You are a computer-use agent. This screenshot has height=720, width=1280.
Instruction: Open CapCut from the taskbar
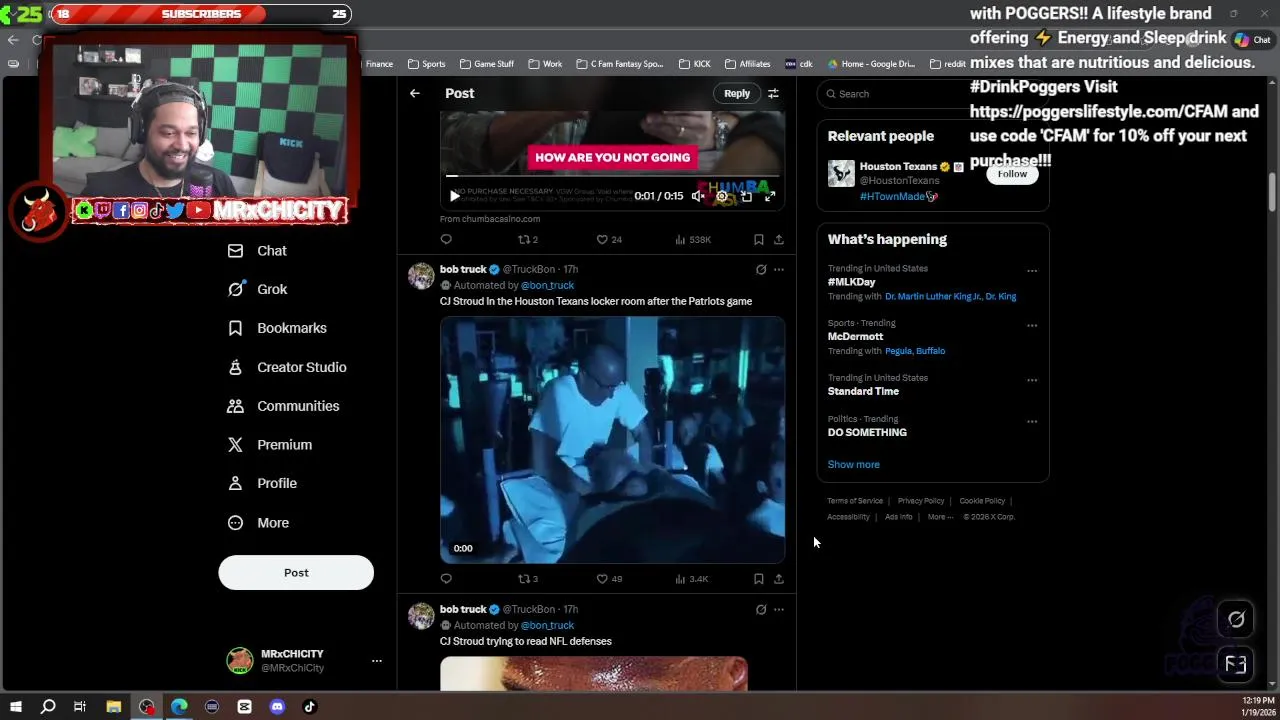pos(244,707)
